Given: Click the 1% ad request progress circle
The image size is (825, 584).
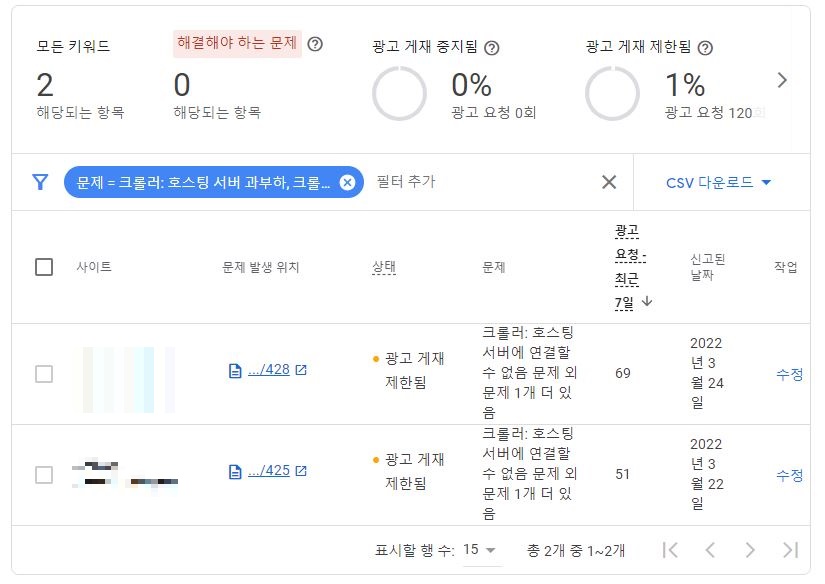Looking at the screenshot, I should 613,90.
